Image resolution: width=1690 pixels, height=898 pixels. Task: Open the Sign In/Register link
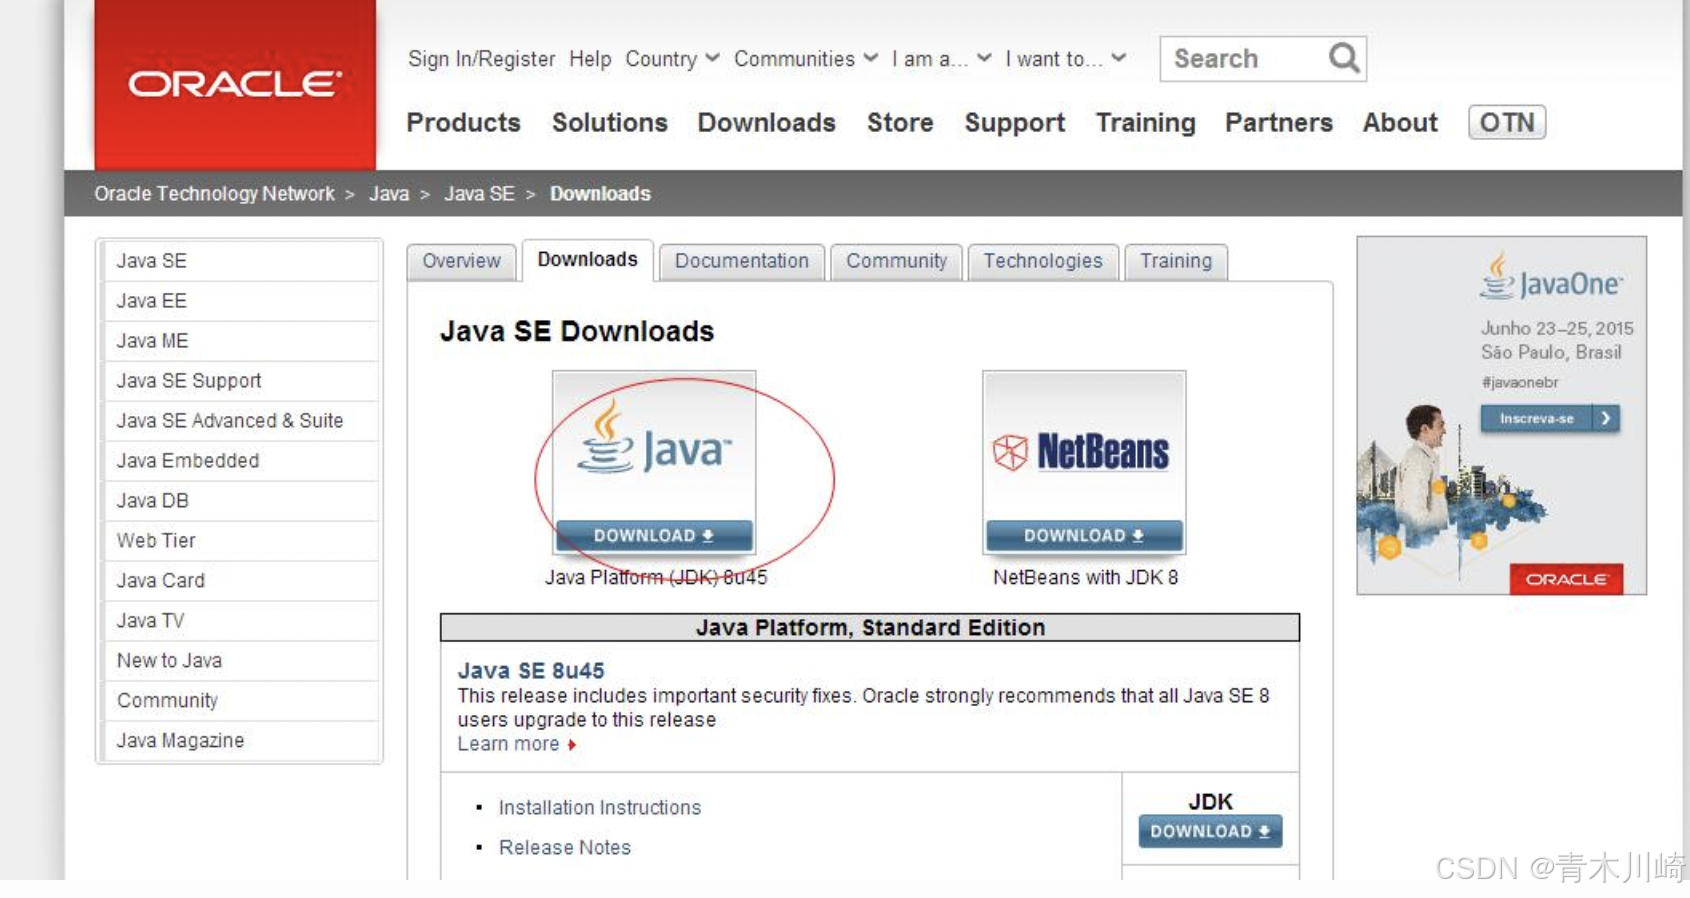coord(481,59)
